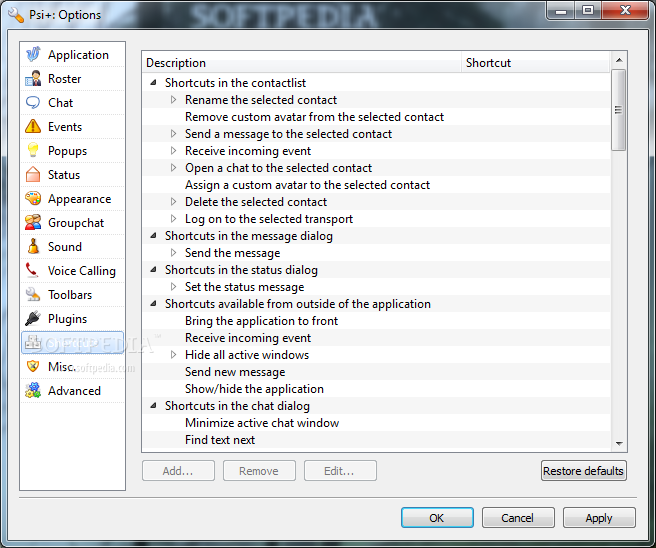
Task: Collapse Shortcuts in the message dialog
Action: pos(154,236)
